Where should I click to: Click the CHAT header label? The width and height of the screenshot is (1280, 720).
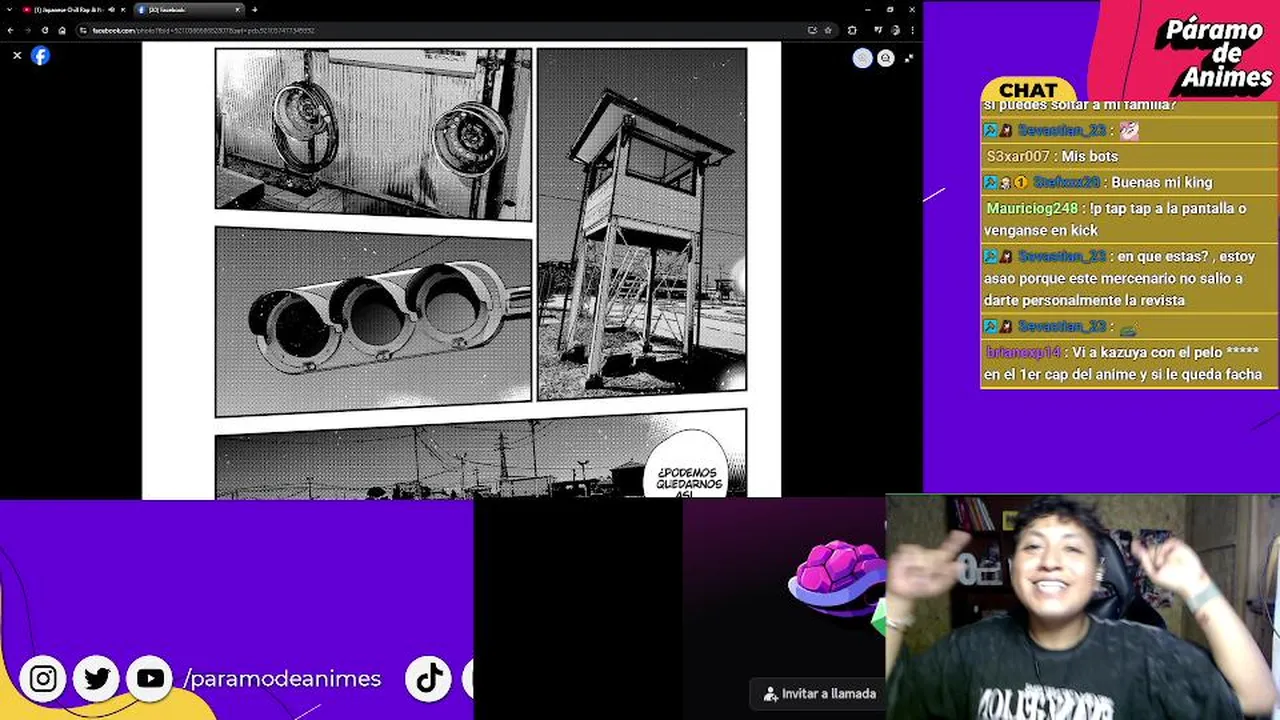(1028, 90)
